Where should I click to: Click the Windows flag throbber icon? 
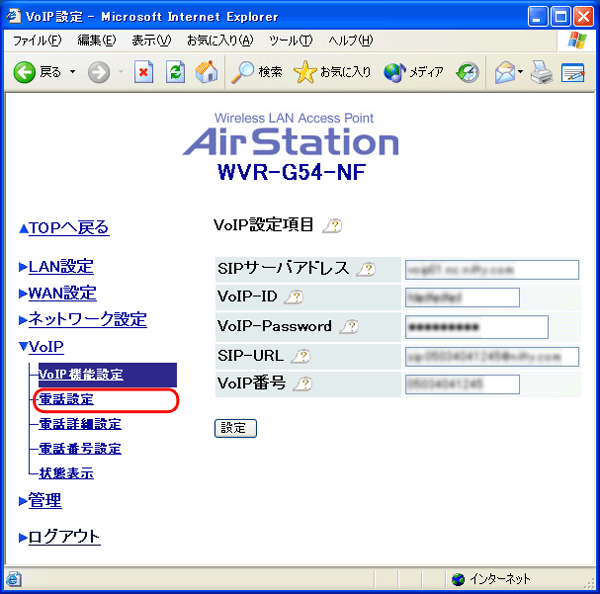tap(577, 40)
